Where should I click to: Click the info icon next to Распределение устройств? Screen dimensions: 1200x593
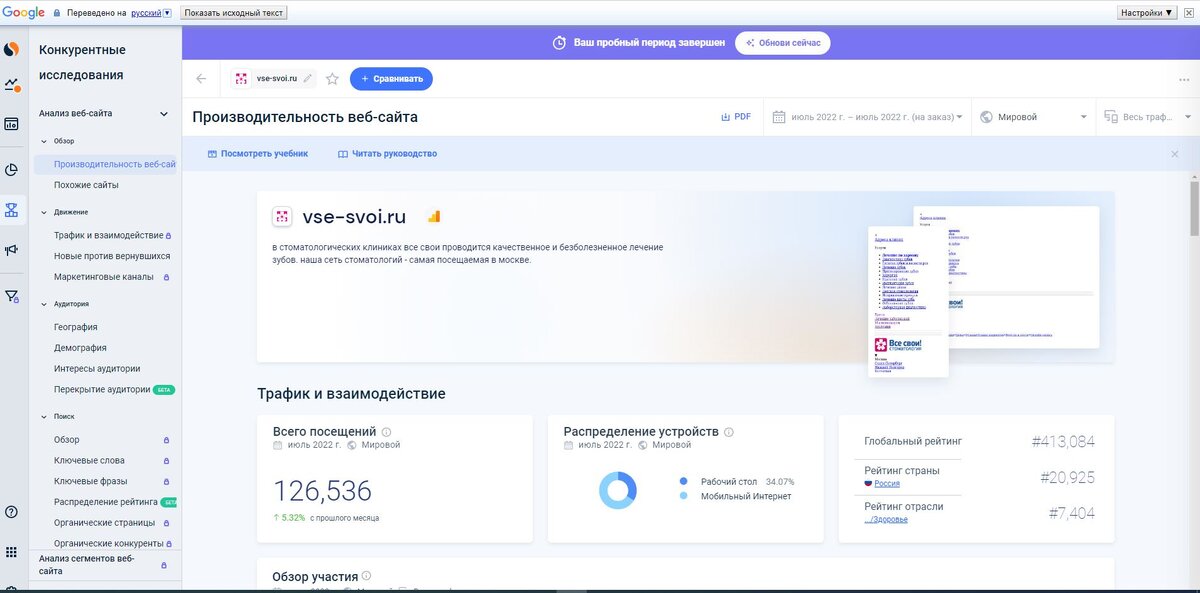click(728, 432)
